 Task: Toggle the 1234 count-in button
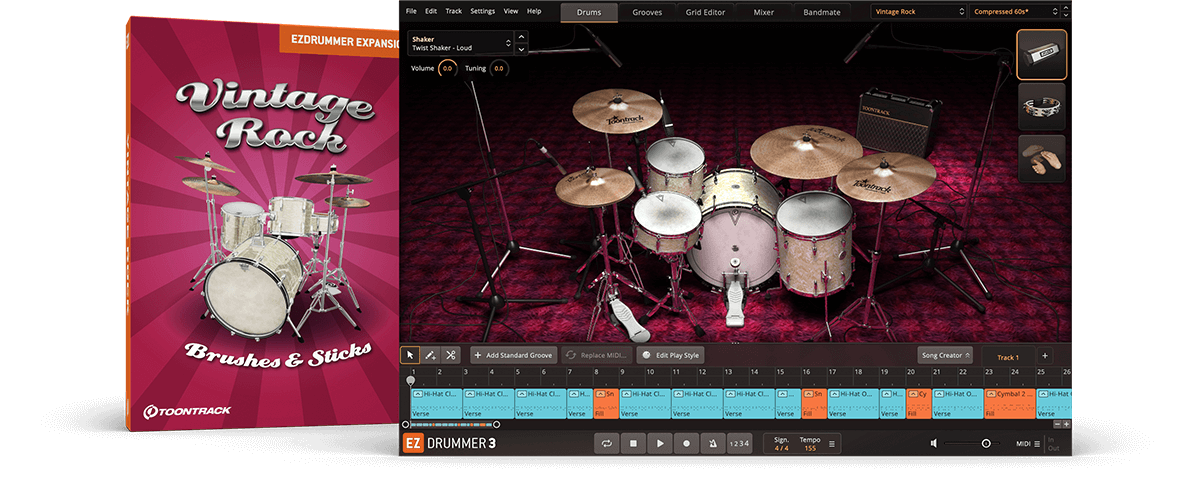(x=738, y=443)
